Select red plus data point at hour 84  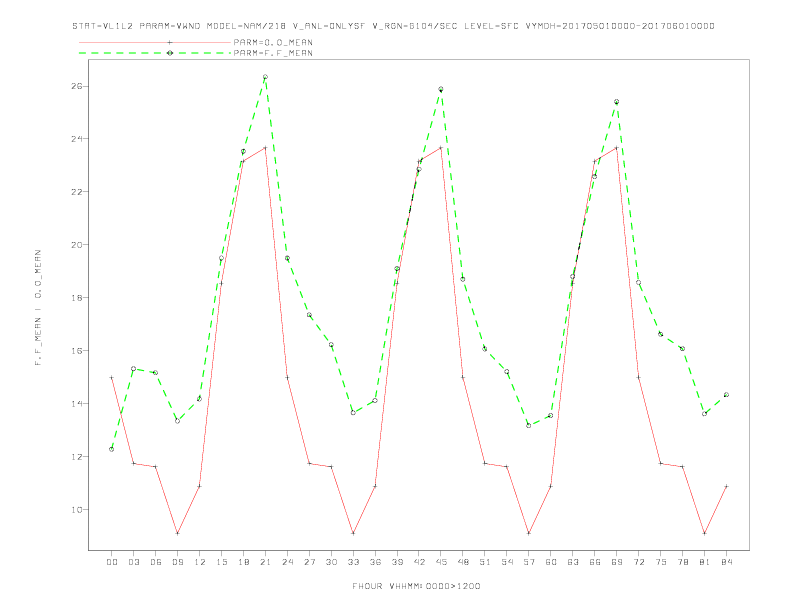[726, 486]
